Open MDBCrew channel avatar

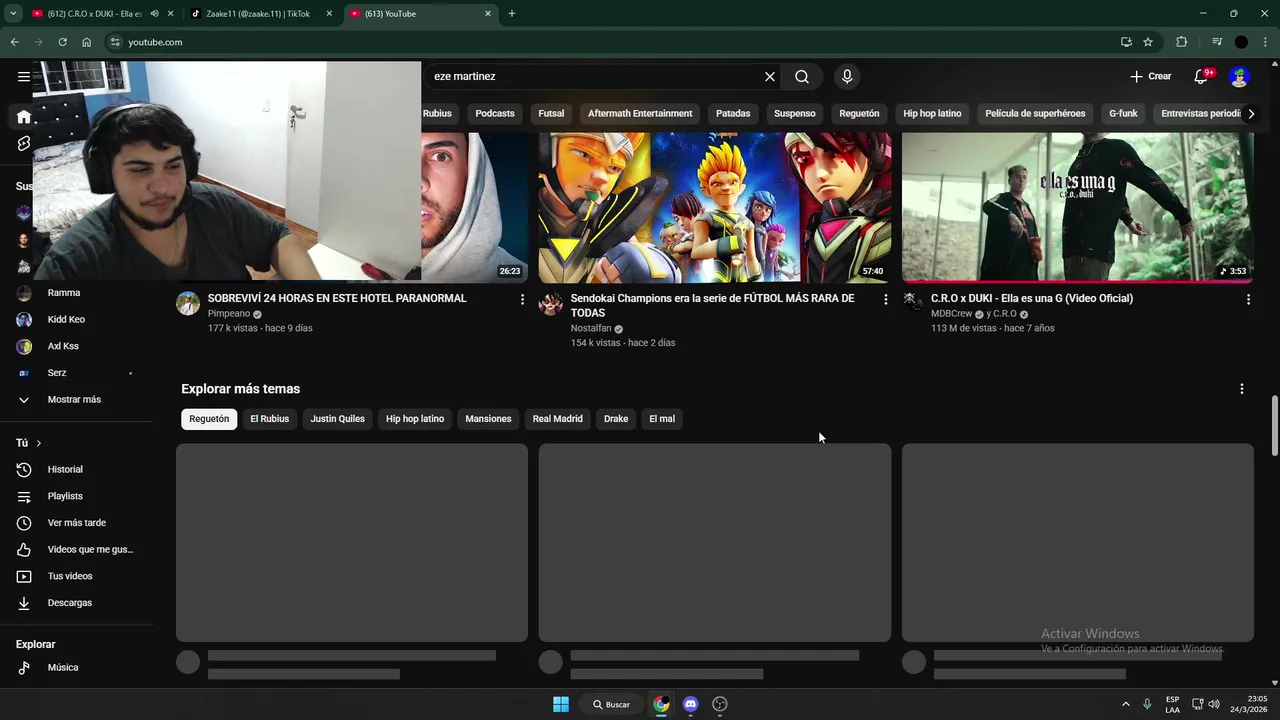click(x=914, y=304)
